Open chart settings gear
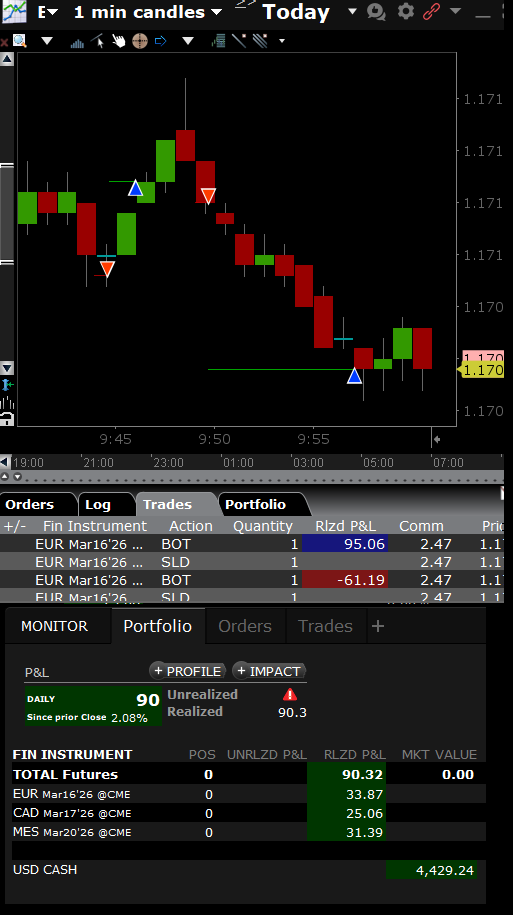This screenshot has height=915, width=513. click(x=406, y=11)
